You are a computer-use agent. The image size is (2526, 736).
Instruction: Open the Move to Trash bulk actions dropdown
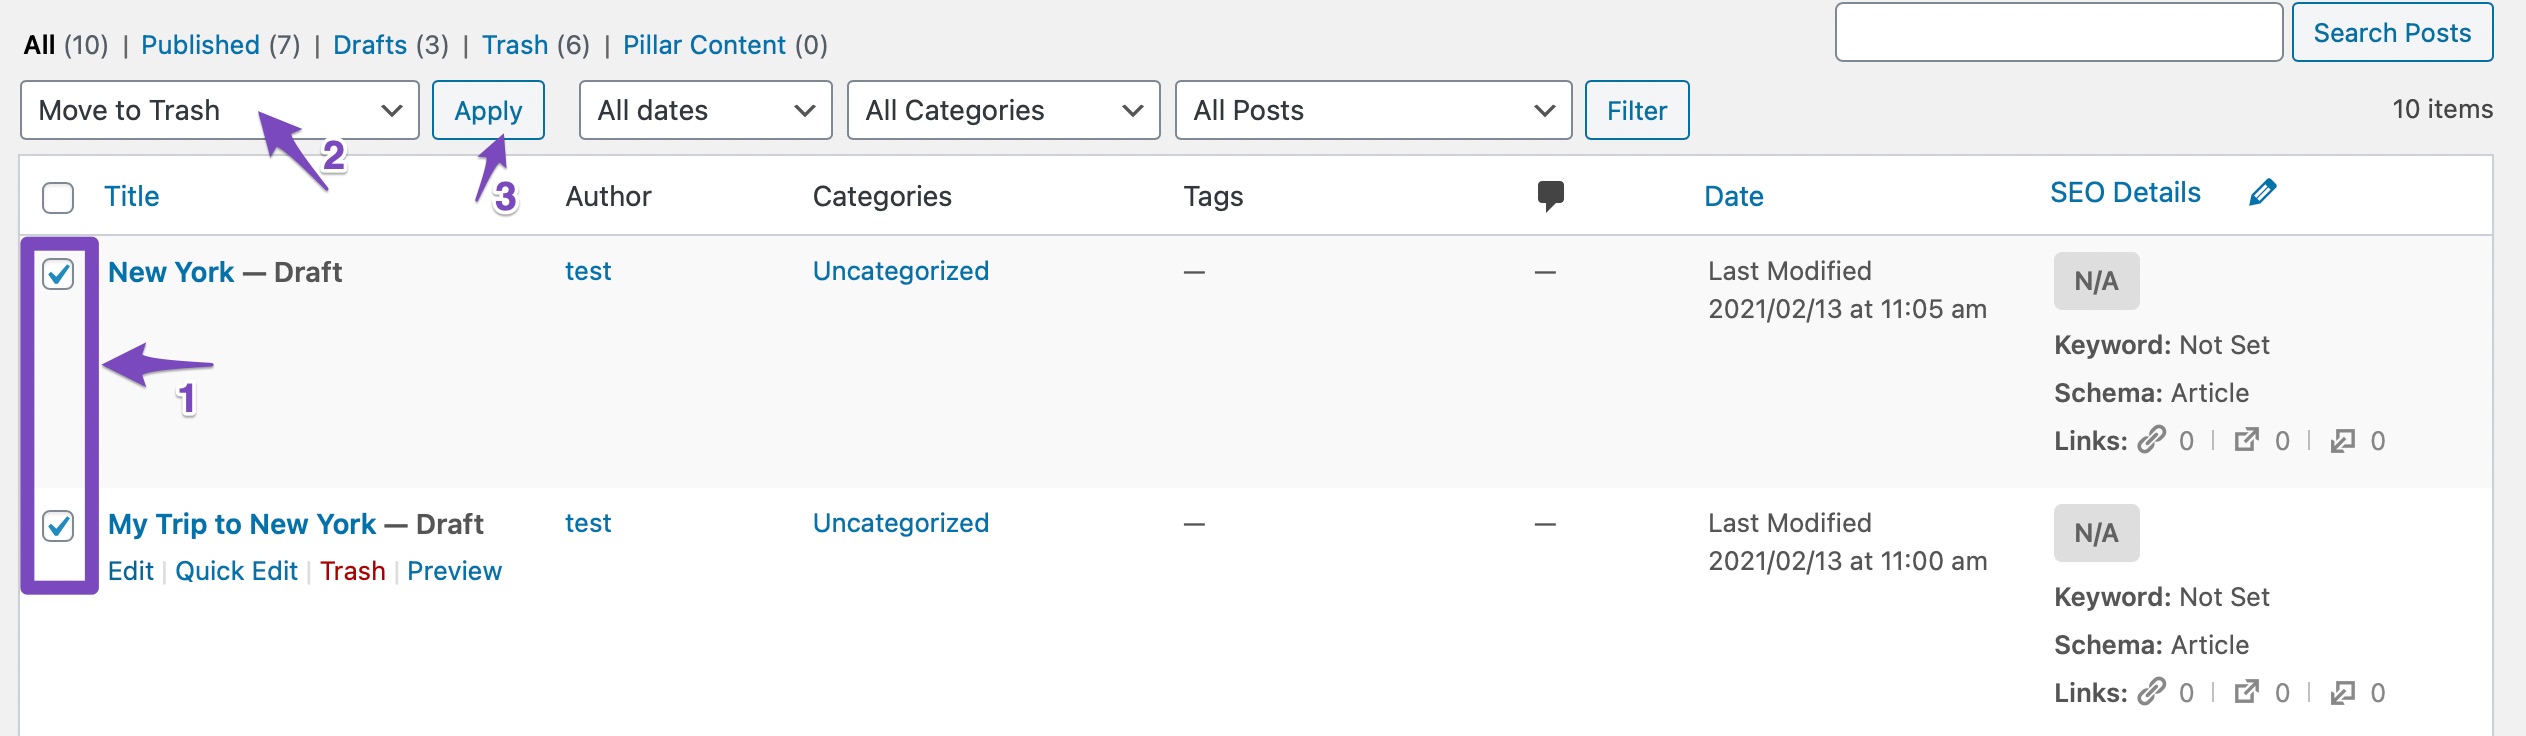pos(219,110)
